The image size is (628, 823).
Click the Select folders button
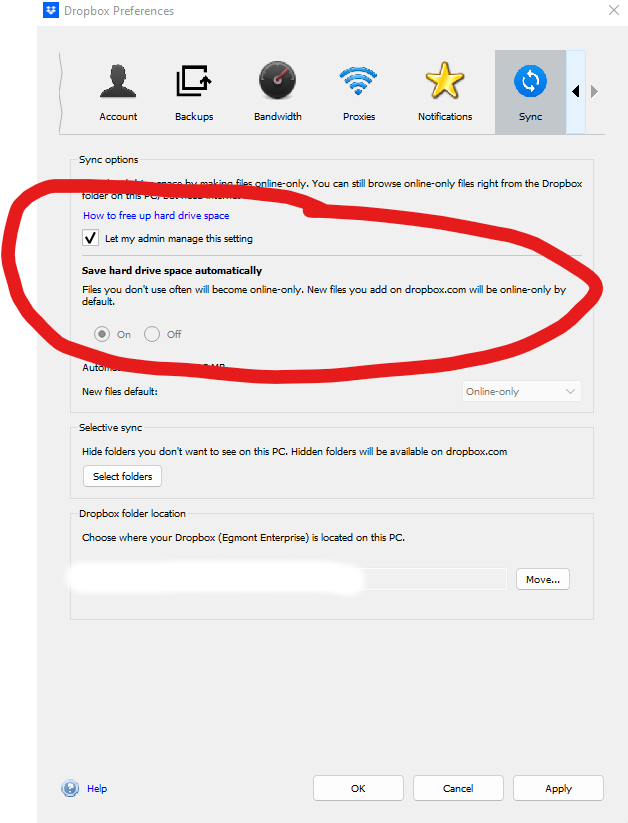[122, 477]
